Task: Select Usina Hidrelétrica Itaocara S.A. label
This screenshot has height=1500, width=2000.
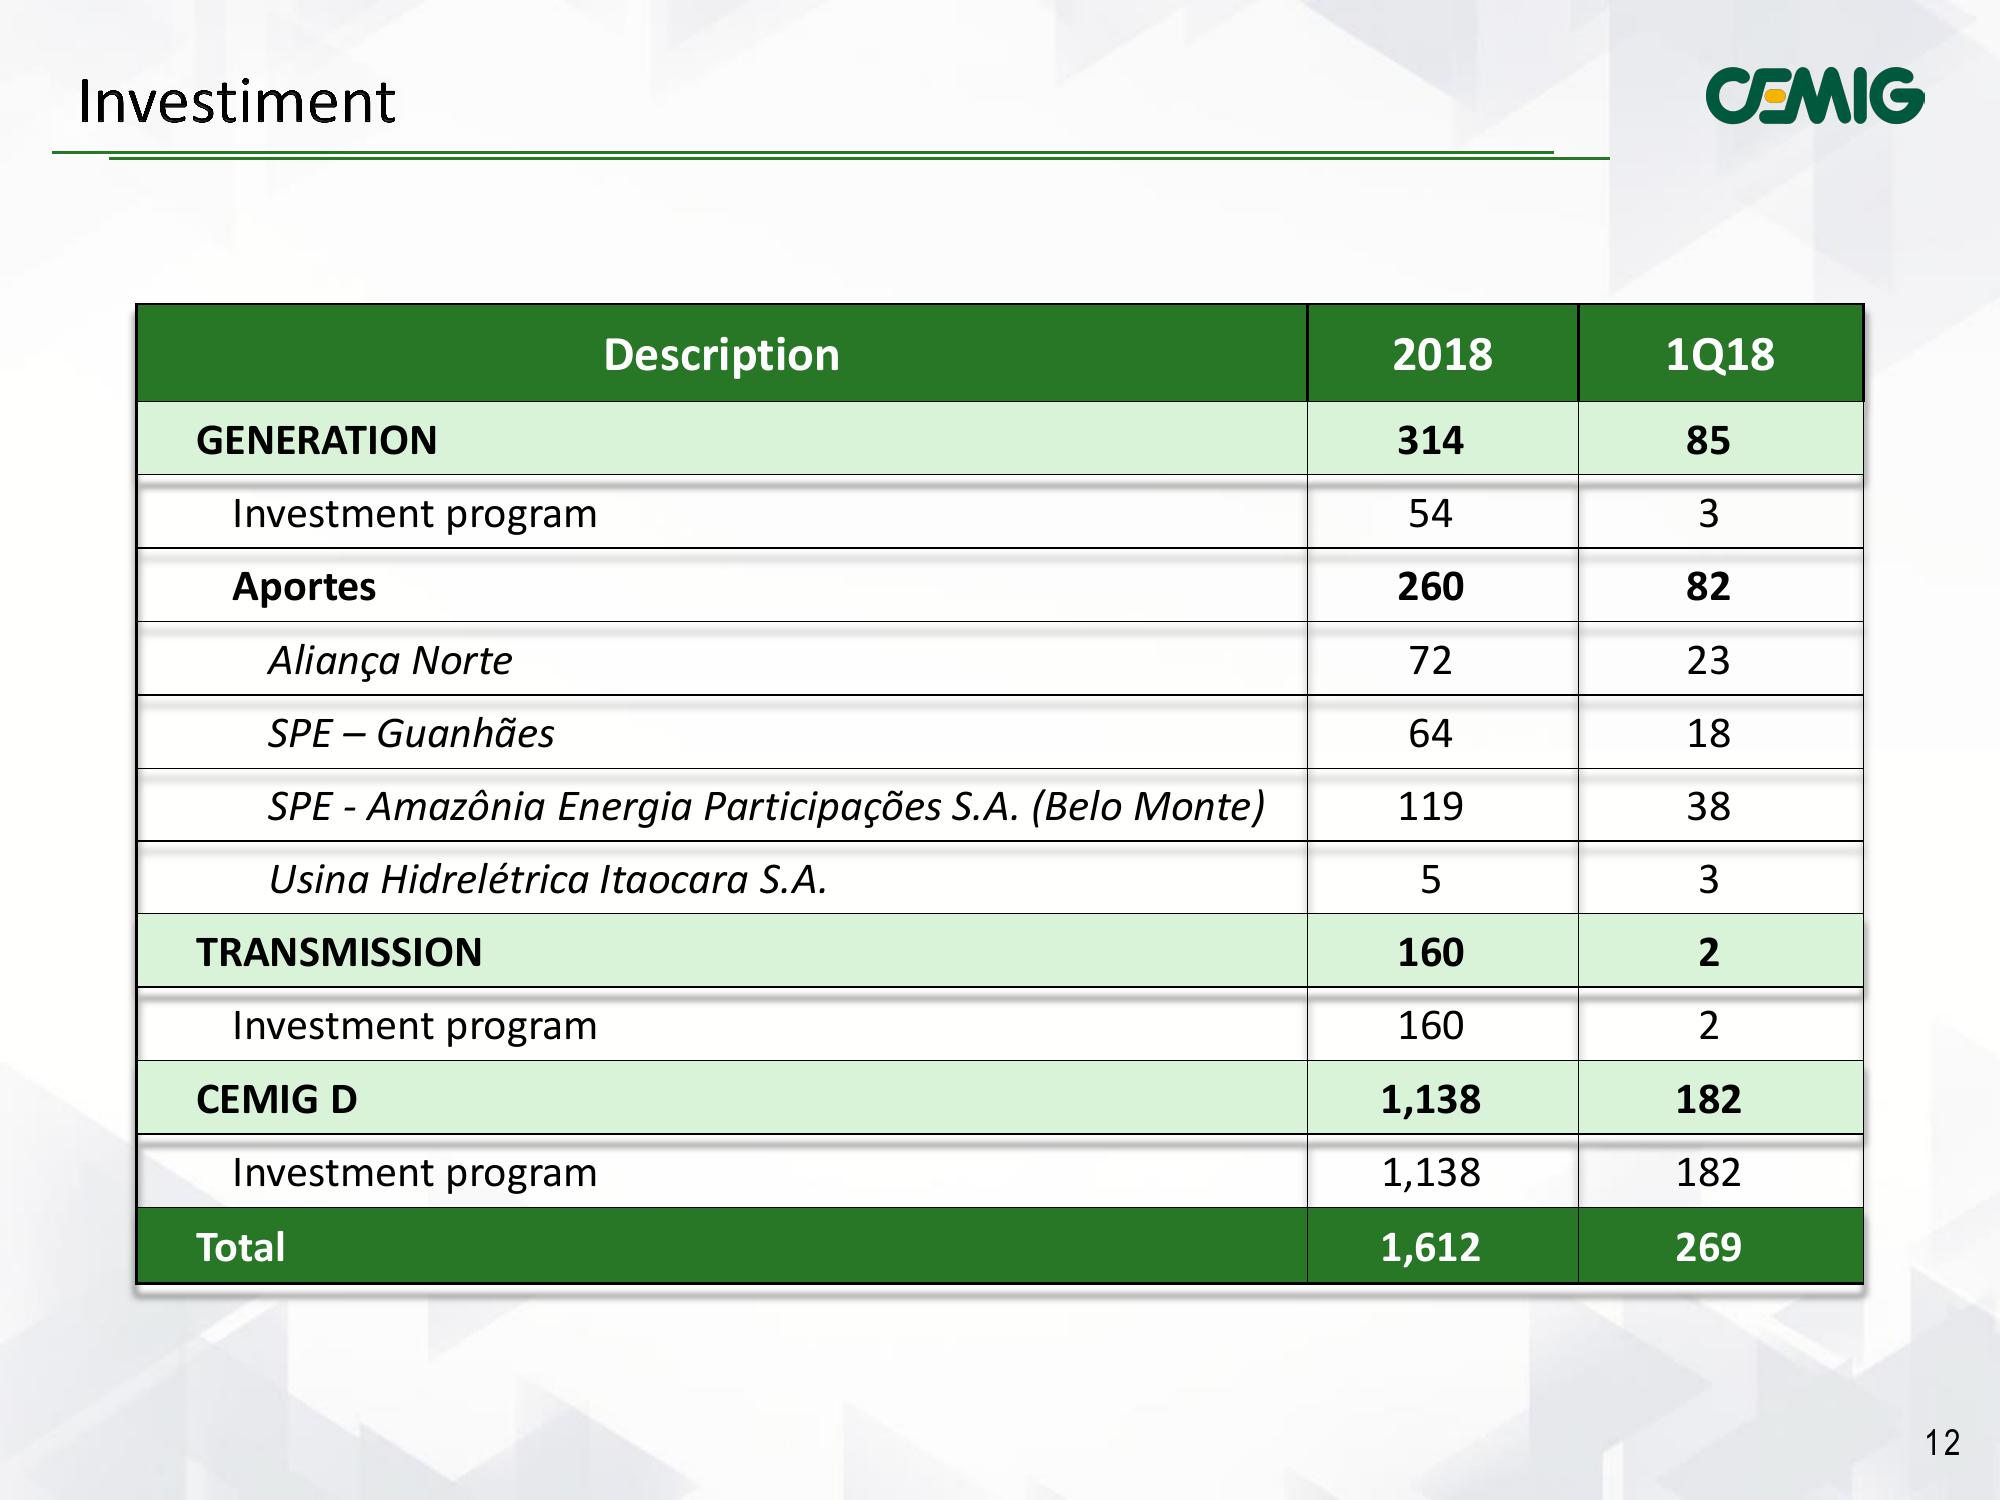Action: coord(548,879)
